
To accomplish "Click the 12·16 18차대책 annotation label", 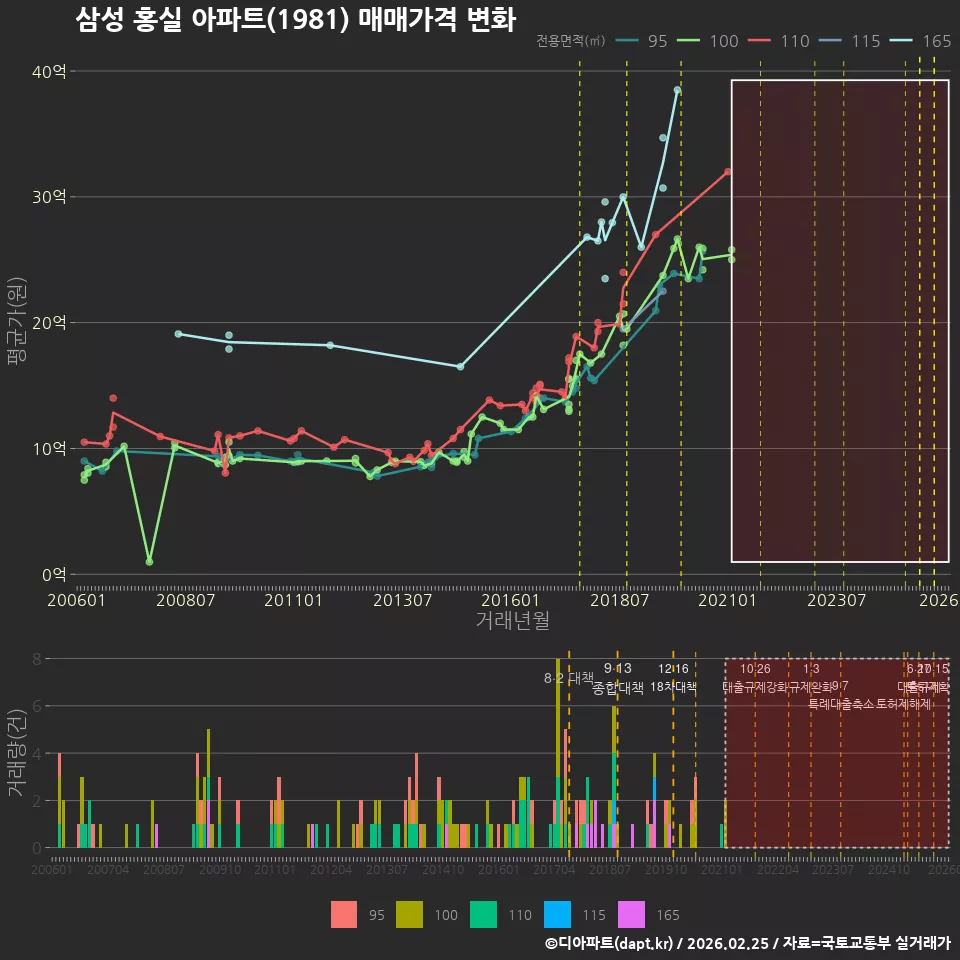I will click(673, 678).
